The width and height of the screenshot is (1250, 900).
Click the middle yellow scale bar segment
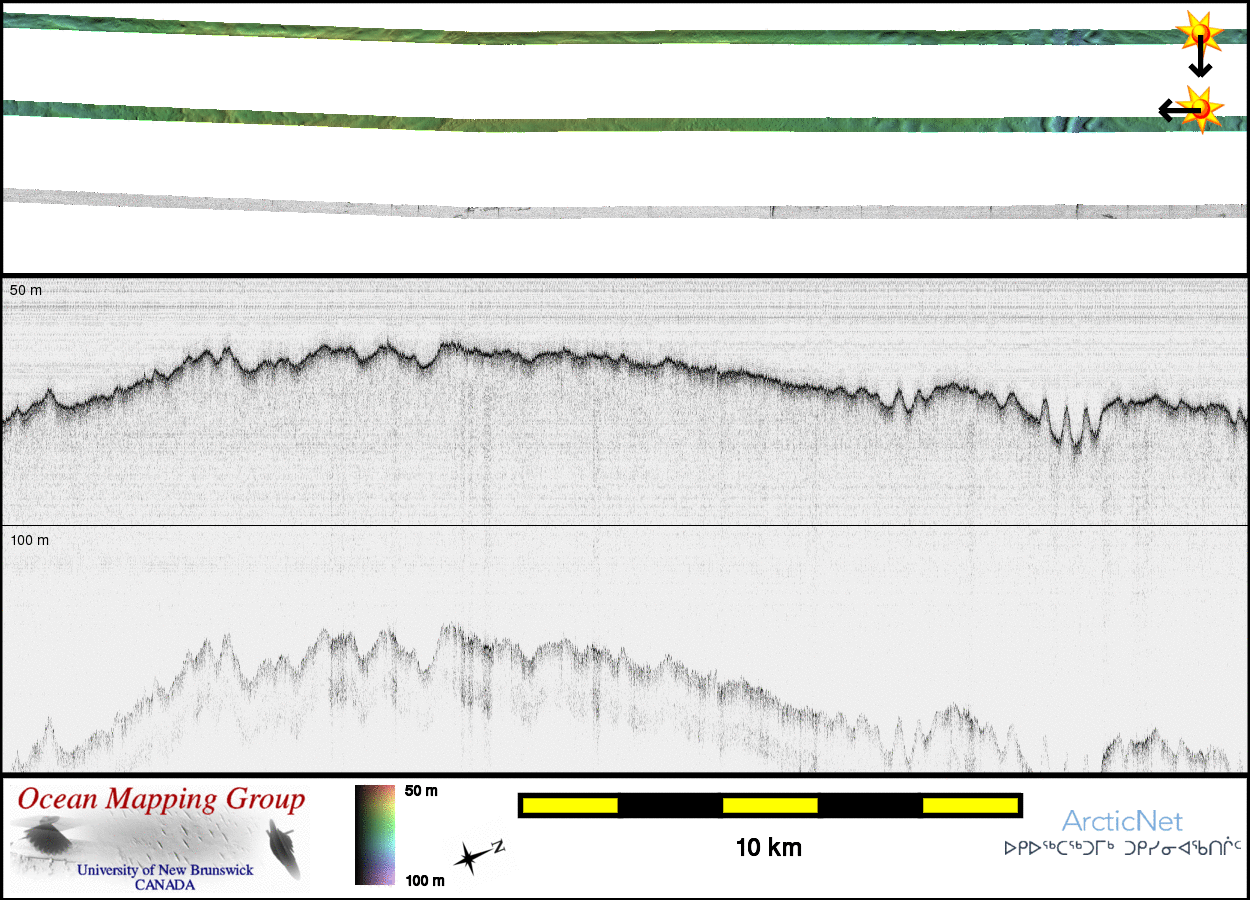pyautogui.click(x=770, y=805)
